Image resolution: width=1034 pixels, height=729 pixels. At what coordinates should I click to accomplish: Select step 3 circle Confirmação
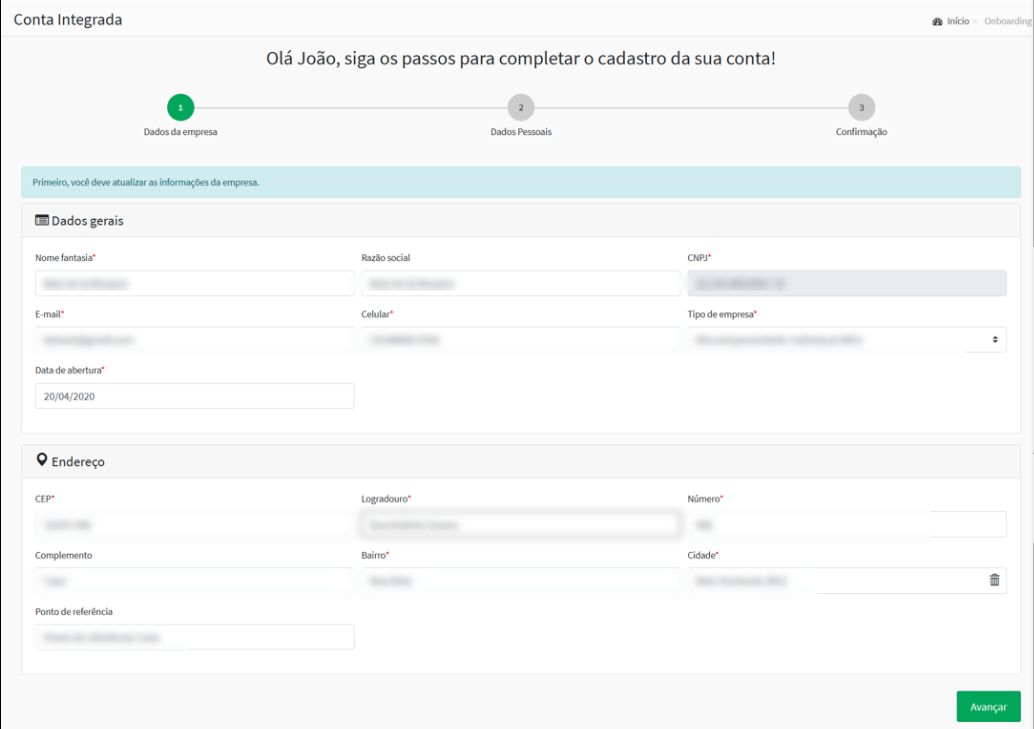pyautogui.click(x=861, y=107)
